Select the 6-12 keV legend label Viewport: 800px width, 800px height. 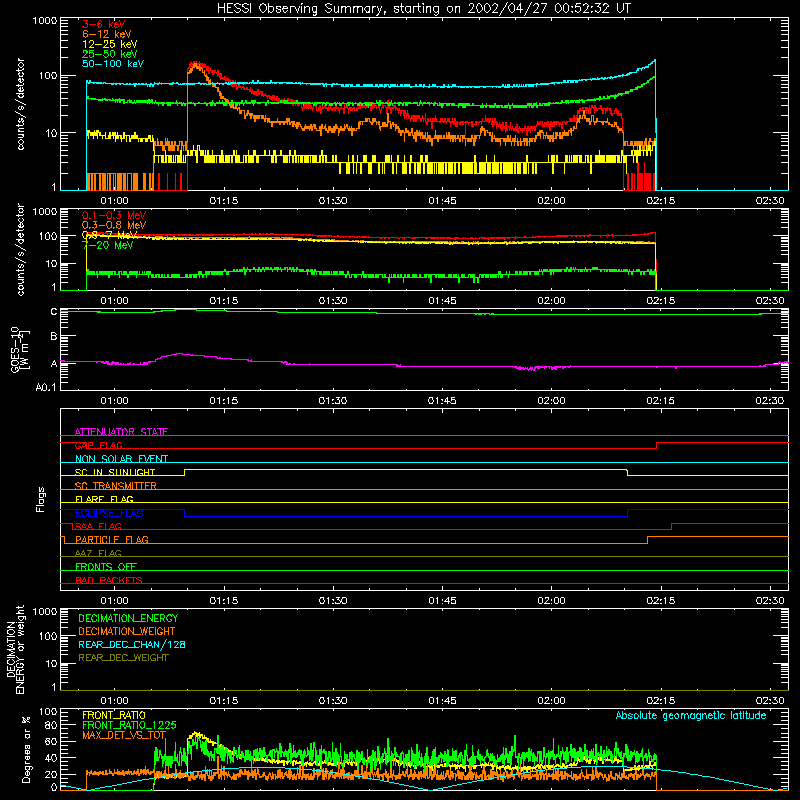[107, 34]
